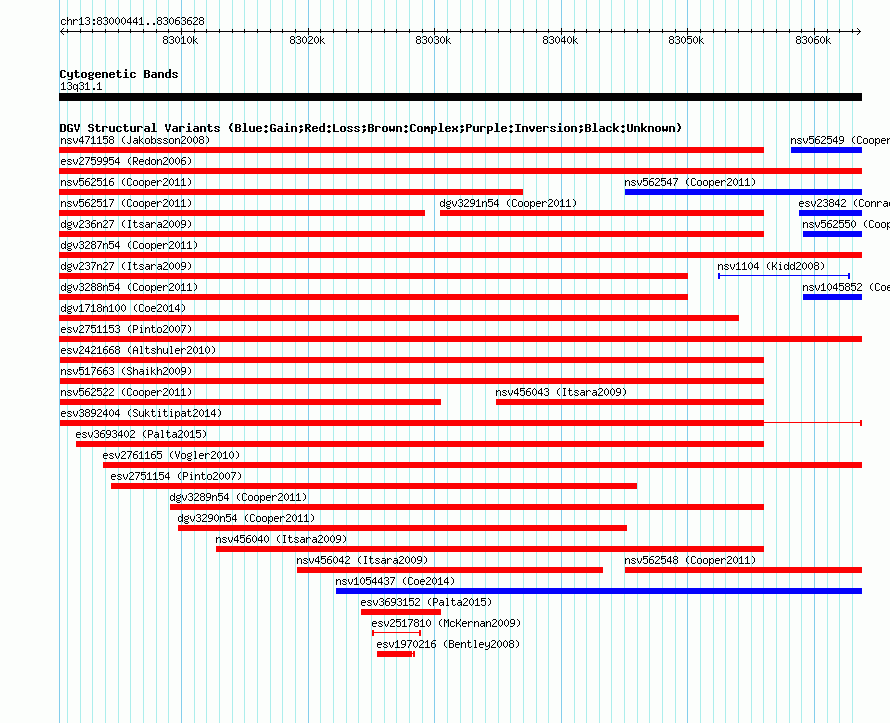Open the dgv3290n54 (Cooper2011) label
This screenshot has width=890, height=723.
(246, 518)
